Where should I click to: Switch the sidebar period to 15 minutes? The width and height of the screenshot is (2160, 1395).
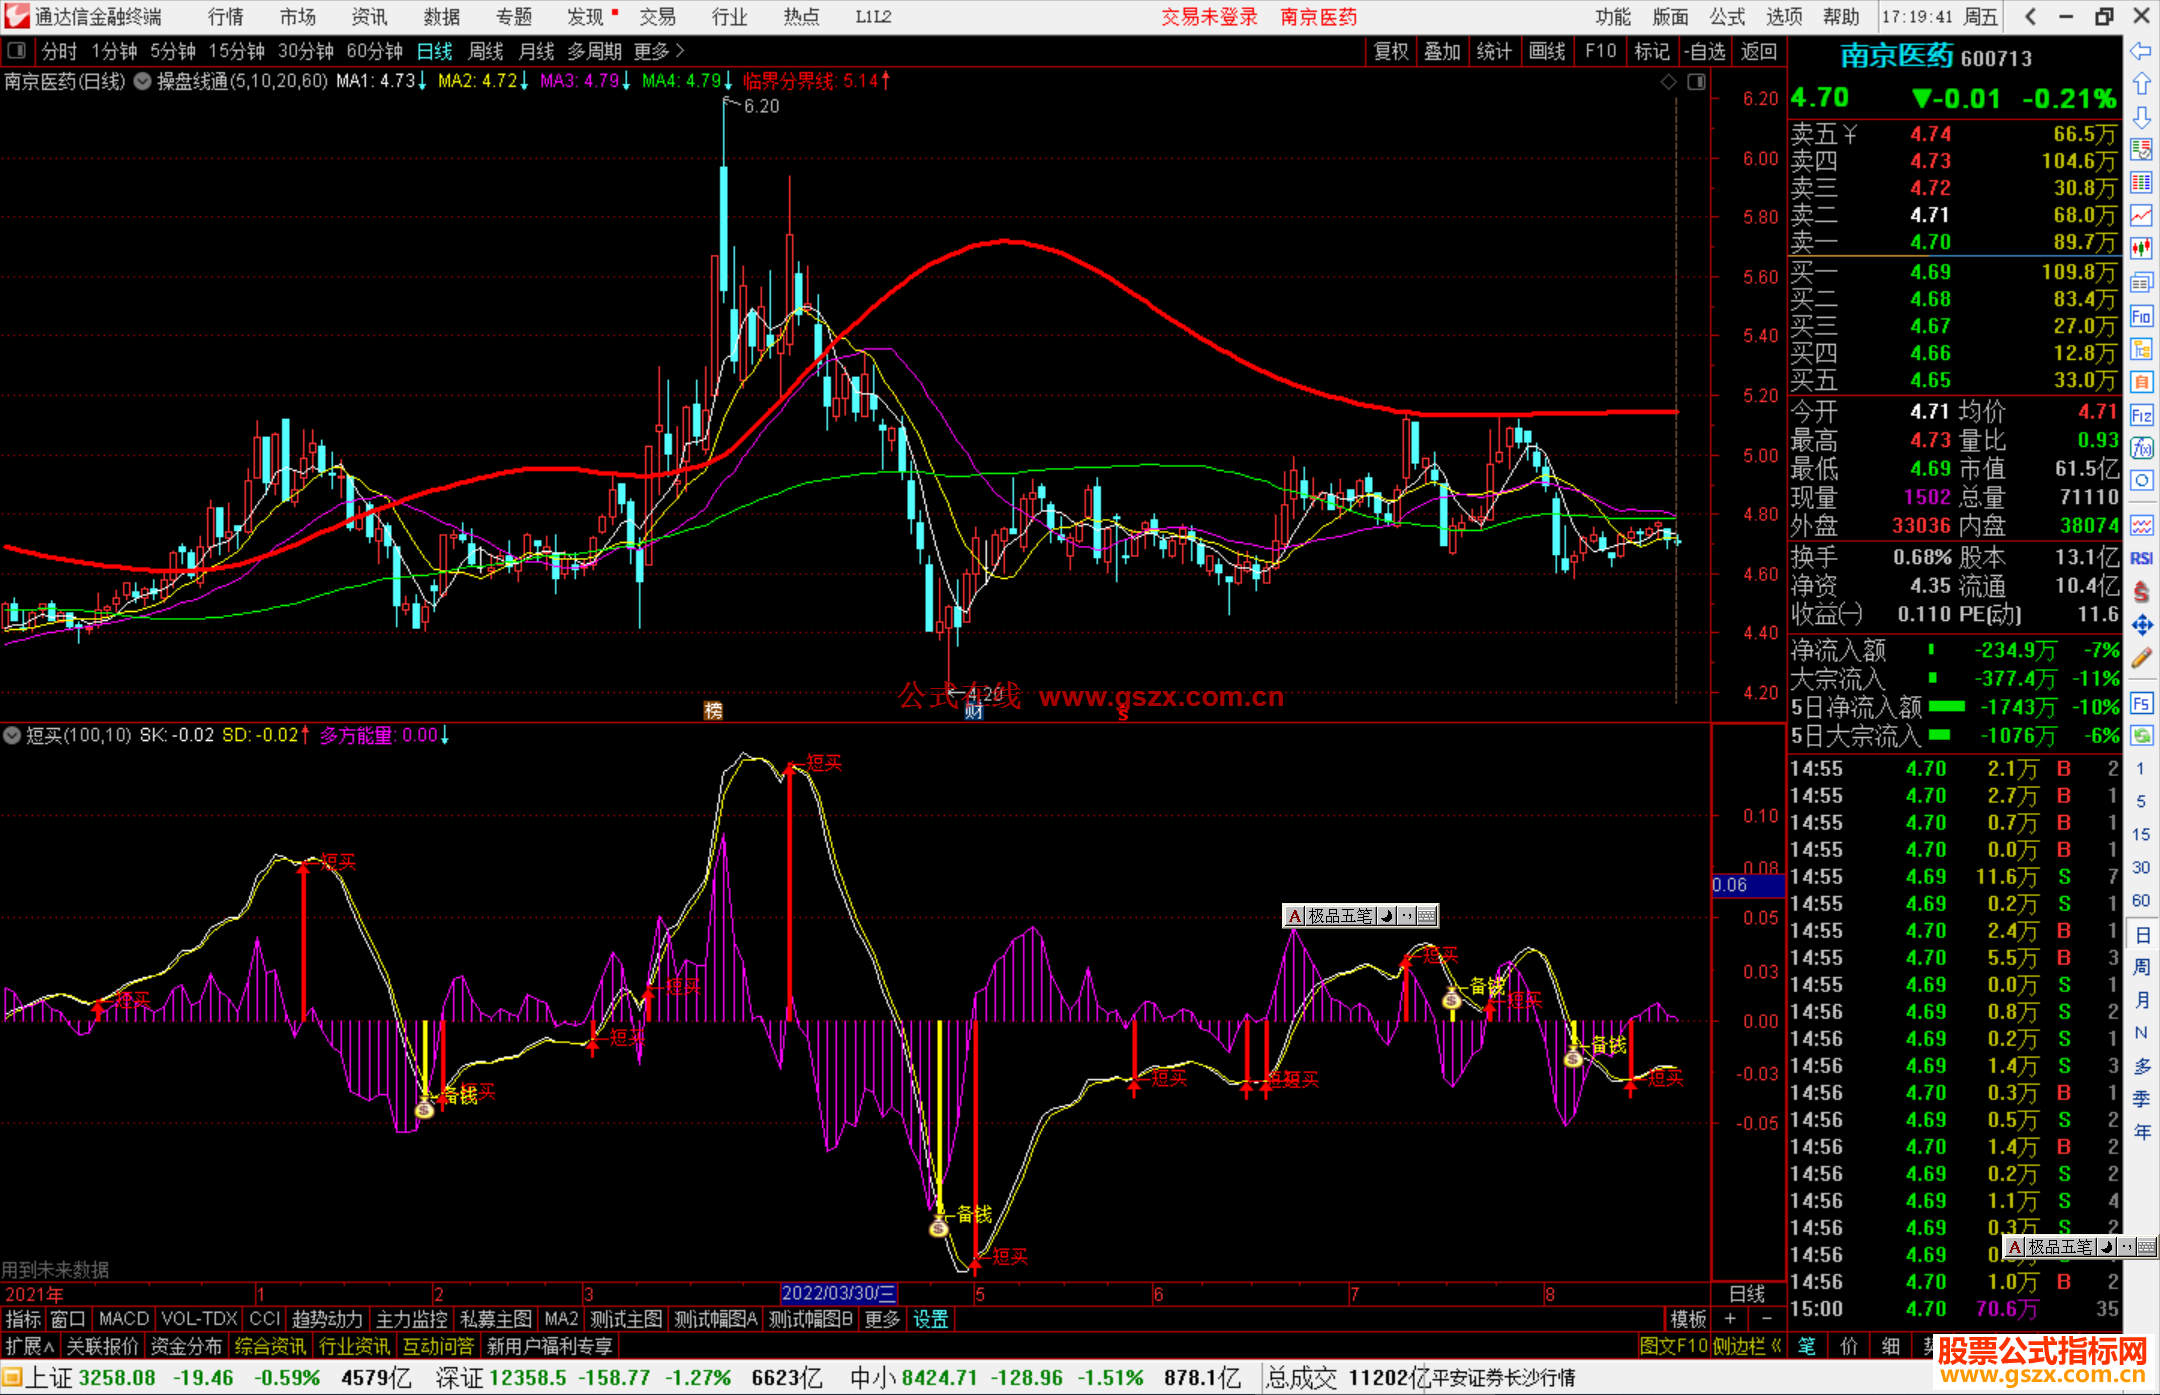[x=2140, y=834]
